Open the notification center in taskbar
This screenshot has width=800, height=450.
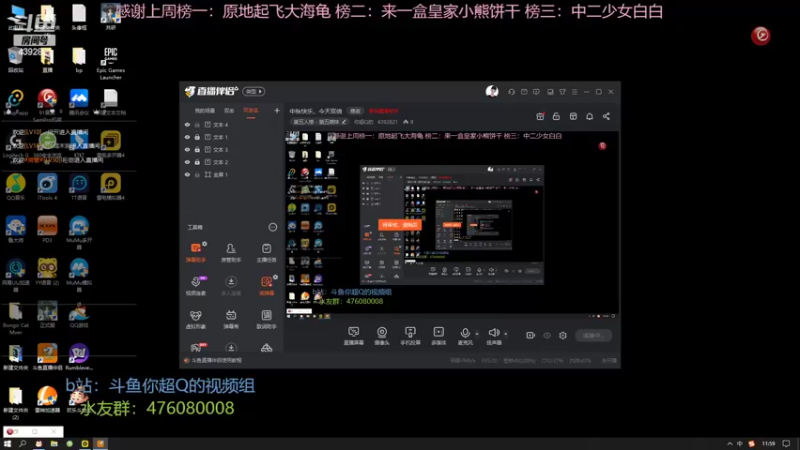pyautogui.click(x=787, y=443)
